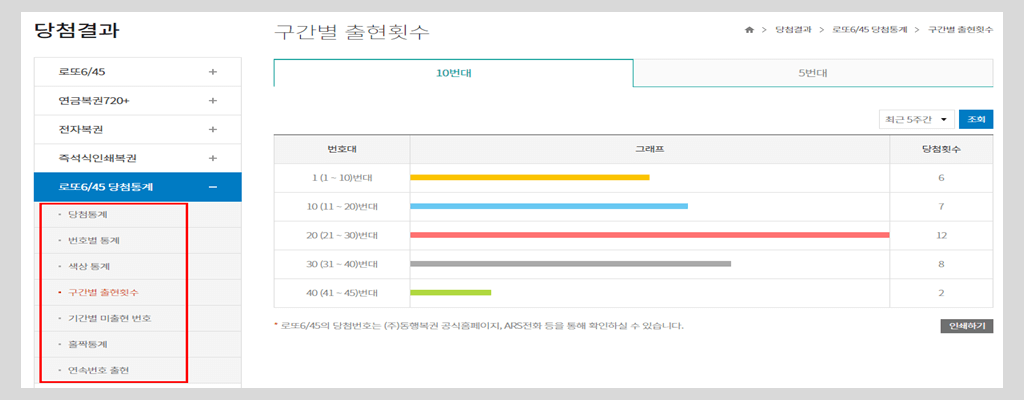The image size is (1024, 400).
Task: Click the 조회 search button
Action: [976, 120]
